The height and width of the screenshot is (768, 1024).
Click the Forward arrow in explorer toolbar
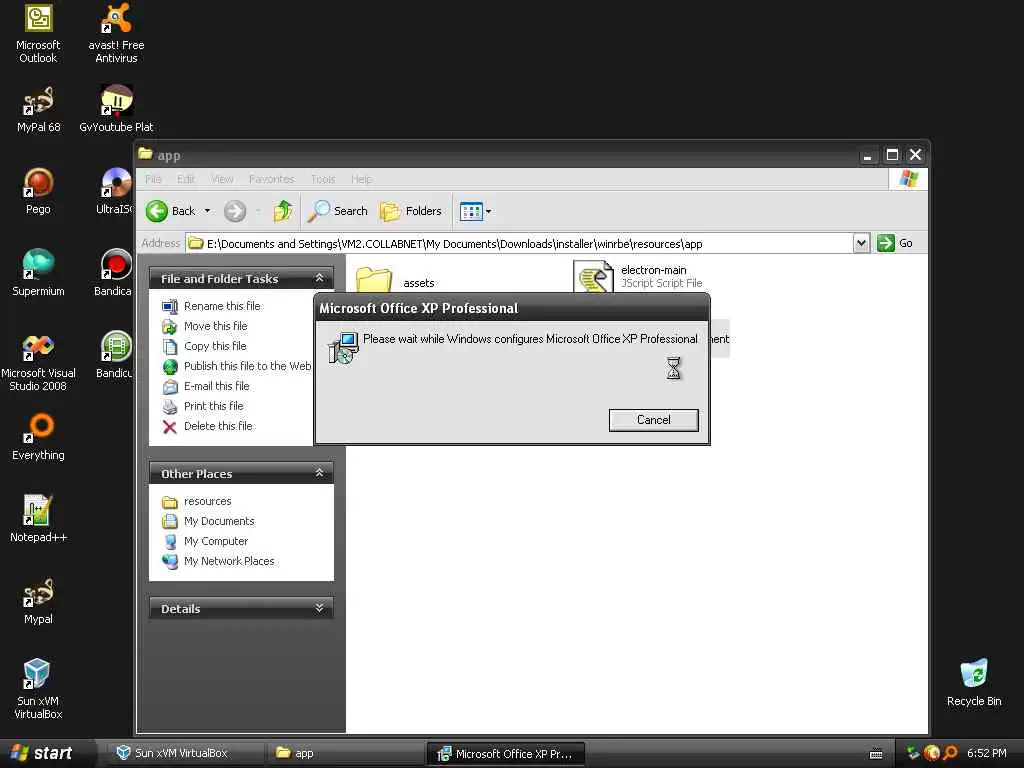point(235,211)
